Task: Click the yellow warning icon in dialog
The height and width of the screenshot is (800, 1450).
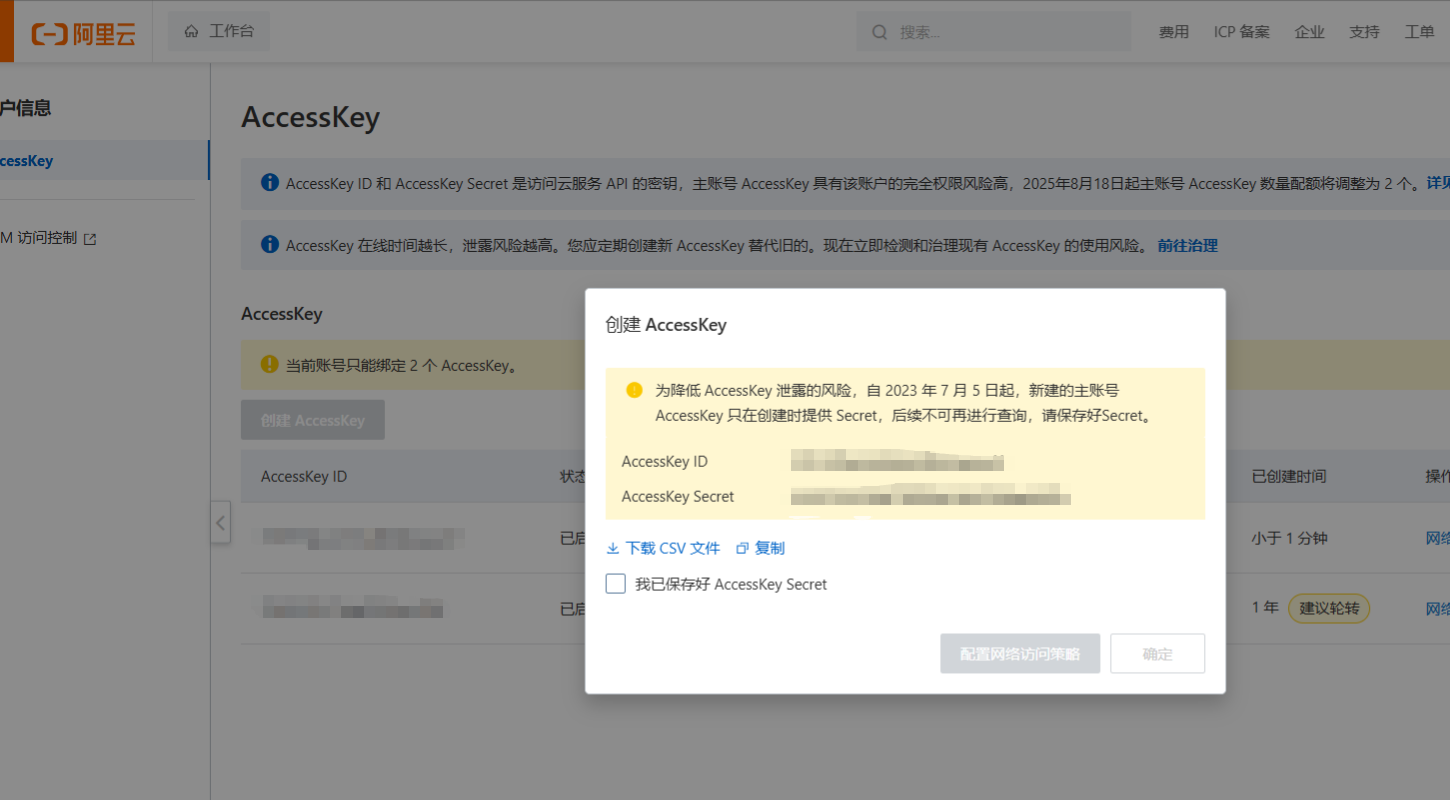Action: click(x=634, y=390)
